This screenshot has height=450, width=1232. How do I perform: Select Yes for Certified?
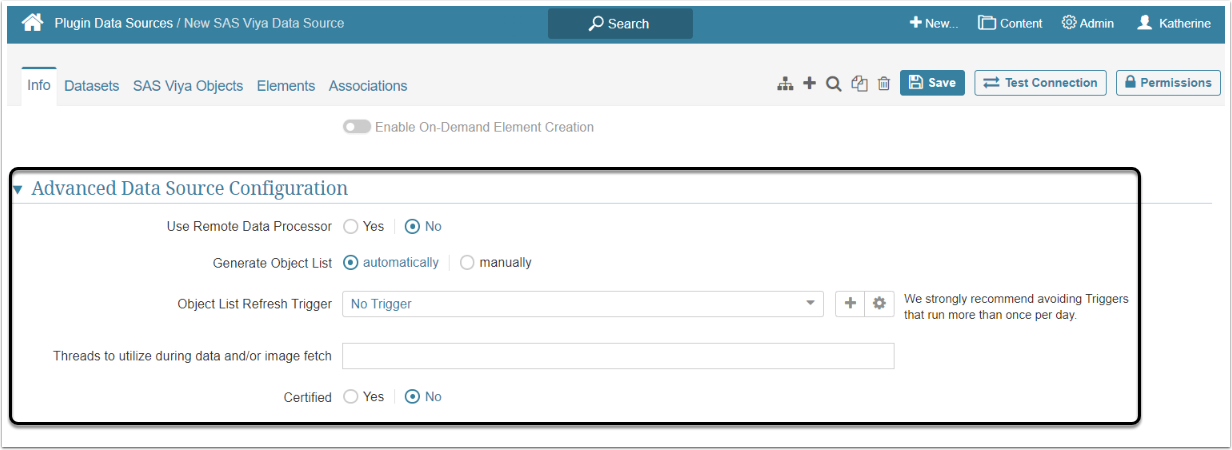tap(351, 397)
